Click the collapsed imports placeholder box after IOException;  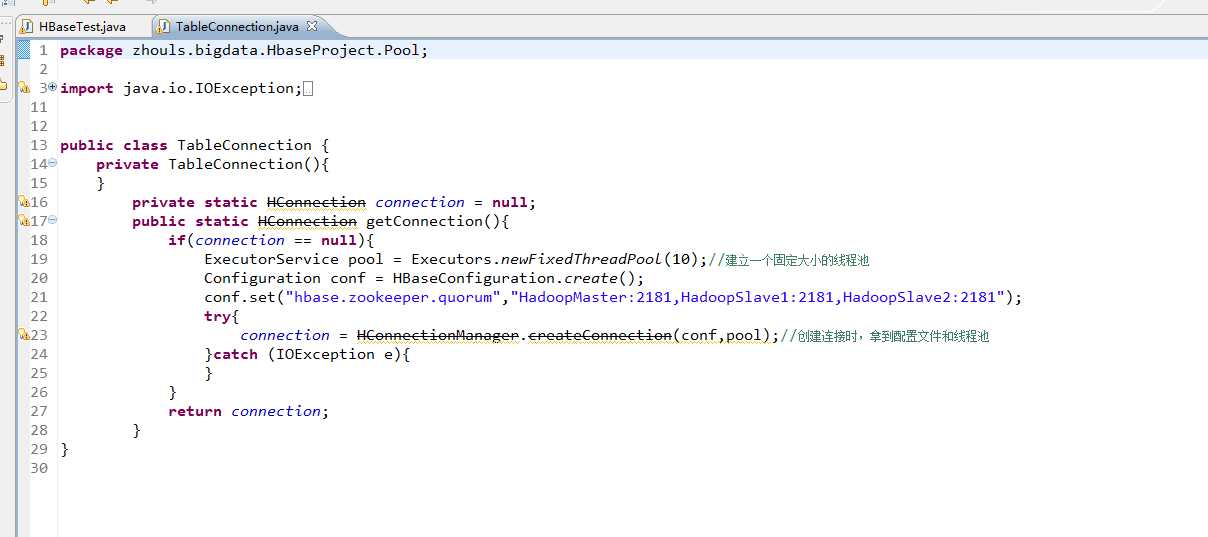pos(307,89)
